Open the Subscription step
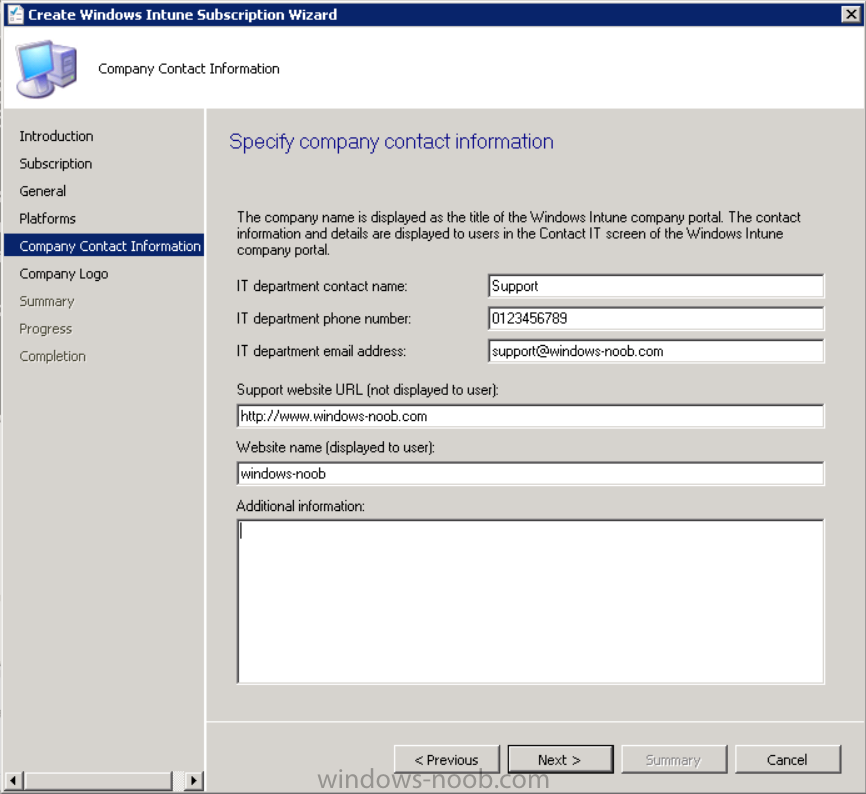Screen dimensions: 866x794 (56, 164)
